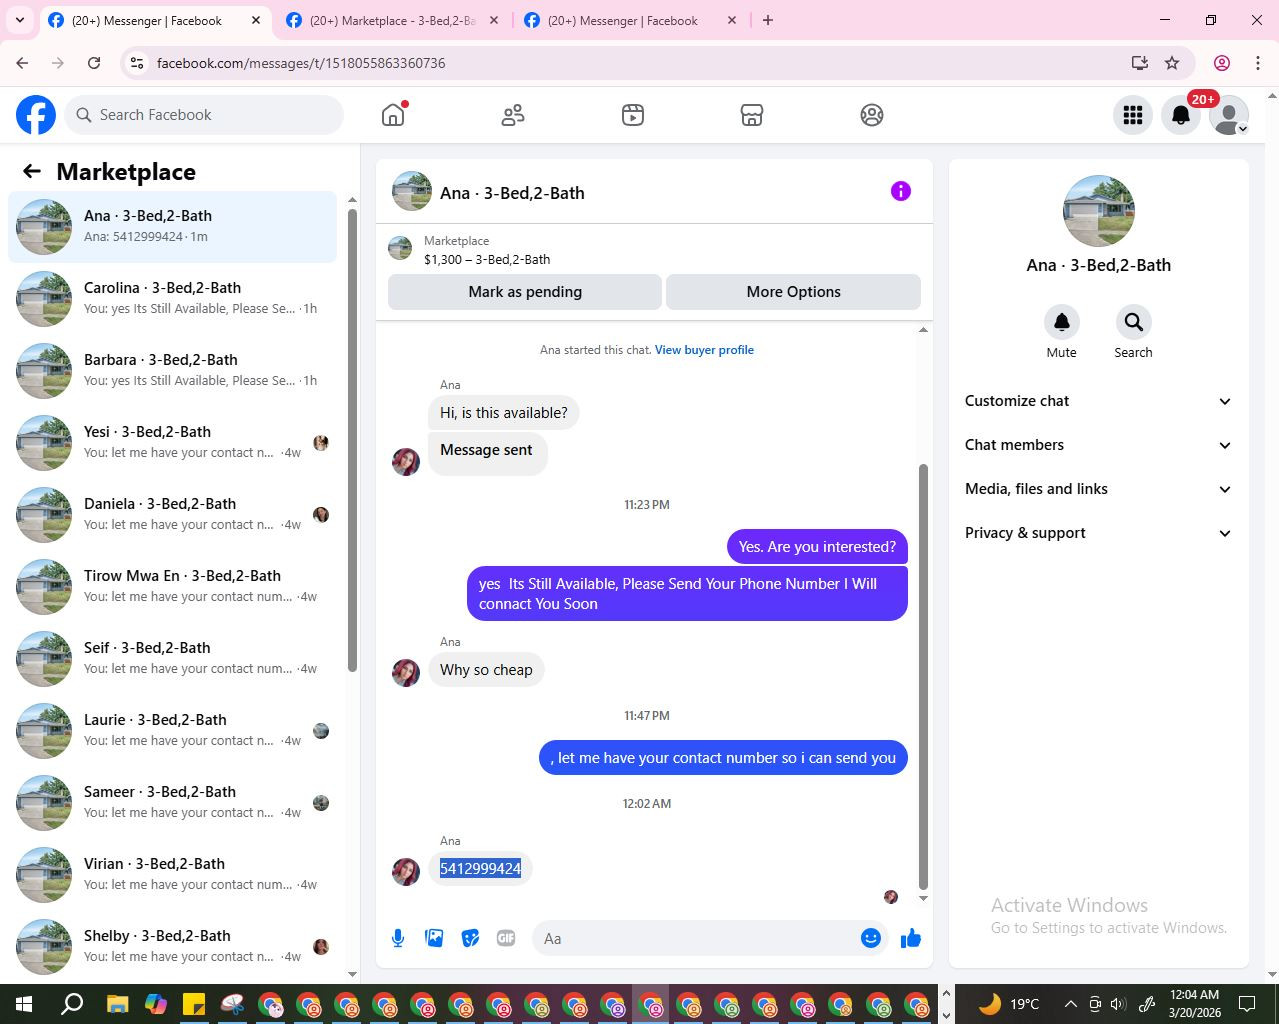Open the Virian · 3-Bed,2-Bath conversation
Screen dimensions: 1279x1024
172,875
